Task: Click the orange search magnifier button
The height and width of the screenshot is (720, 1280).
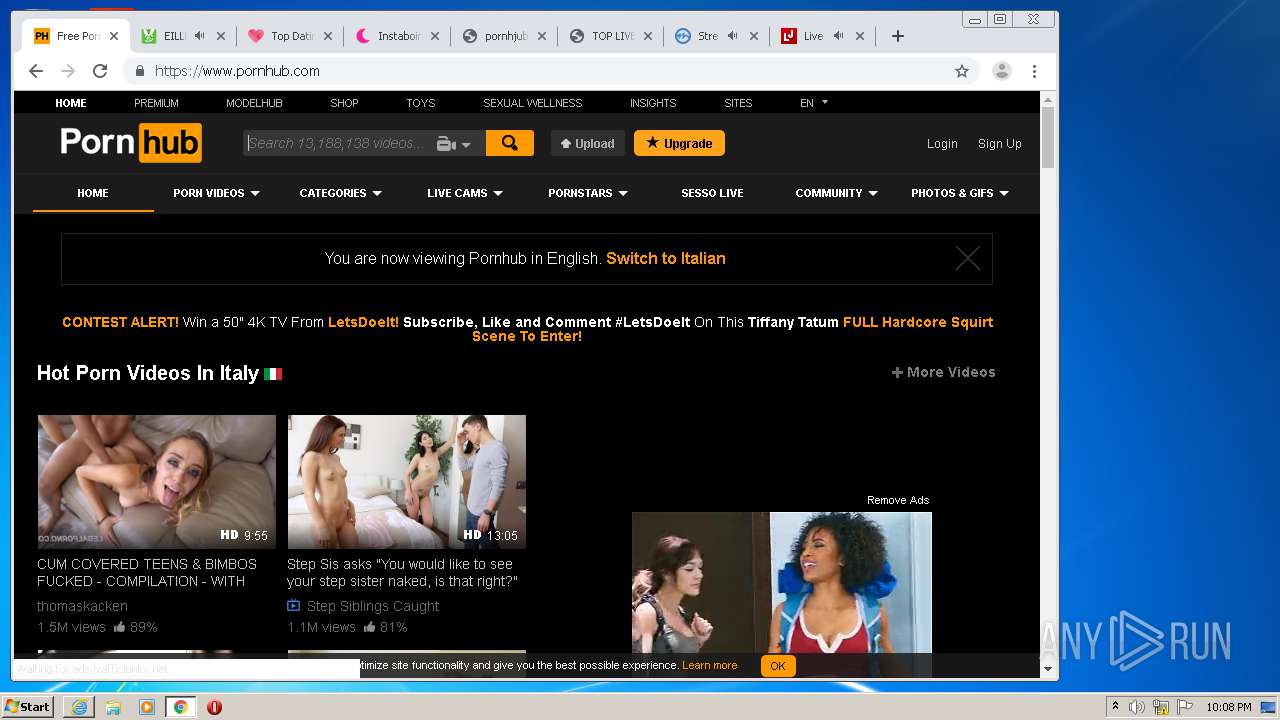Action: (510, 143)
